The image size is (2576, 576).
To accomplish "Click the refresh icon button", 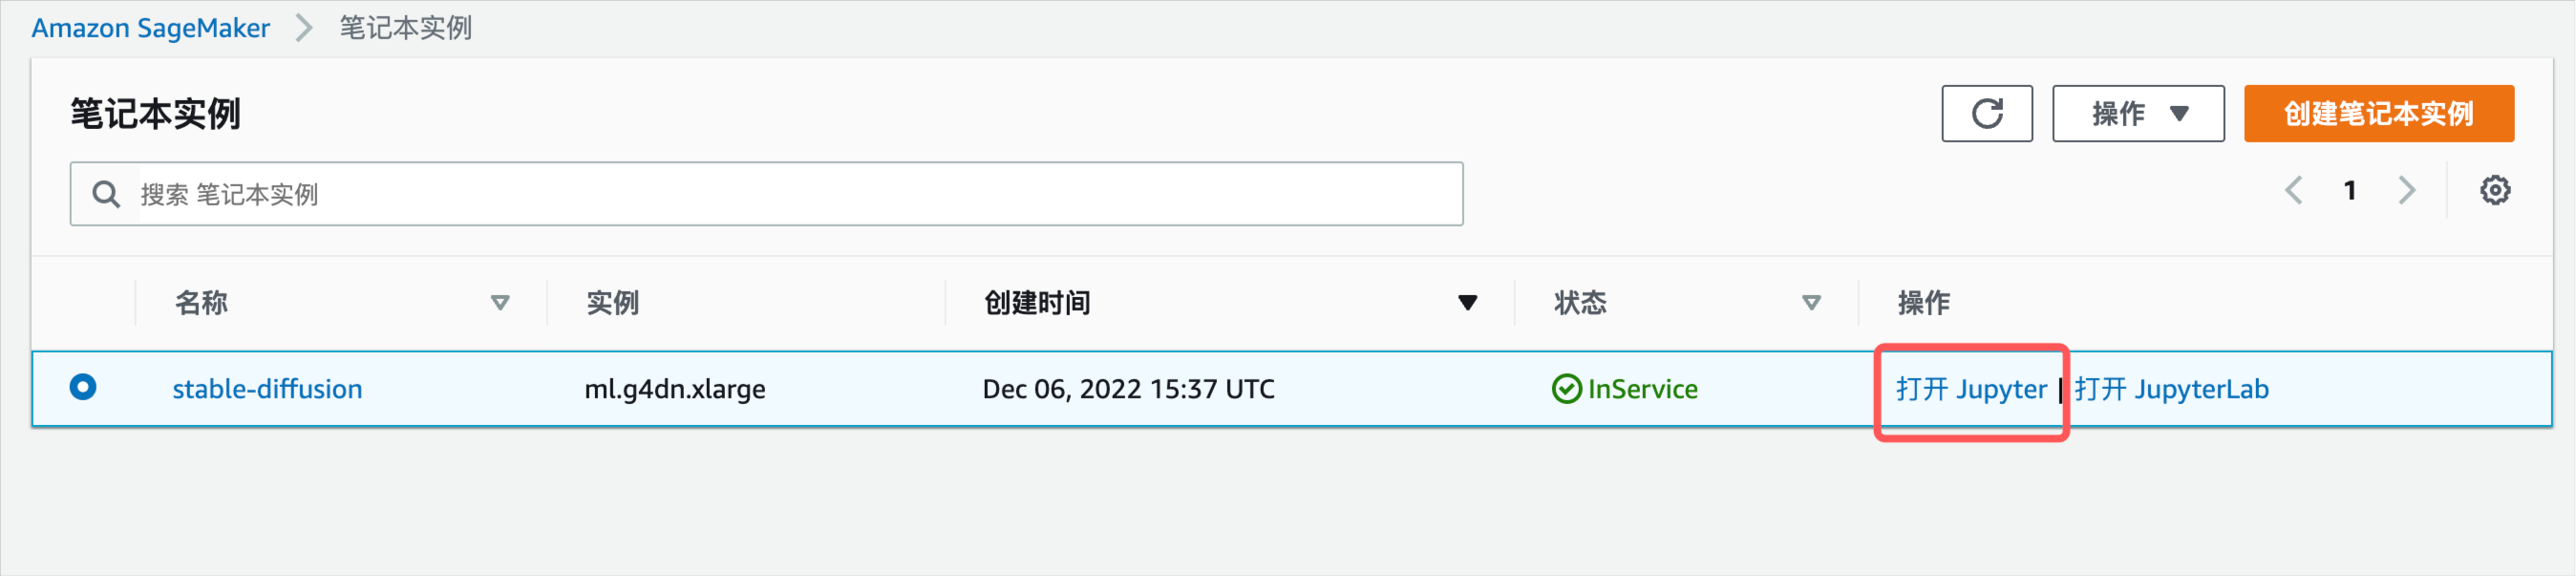I will pos(1986,114).
